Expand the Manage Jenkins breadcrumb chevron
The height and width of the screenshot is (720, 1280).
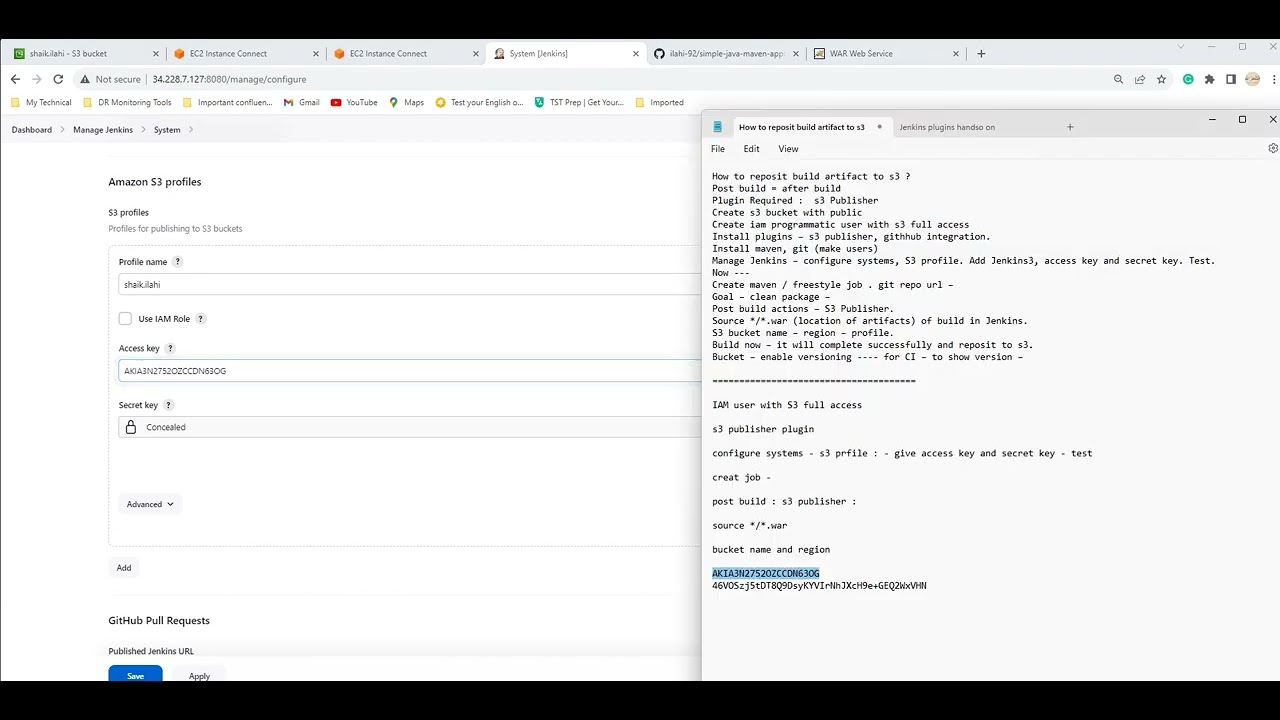coord(143,130)
